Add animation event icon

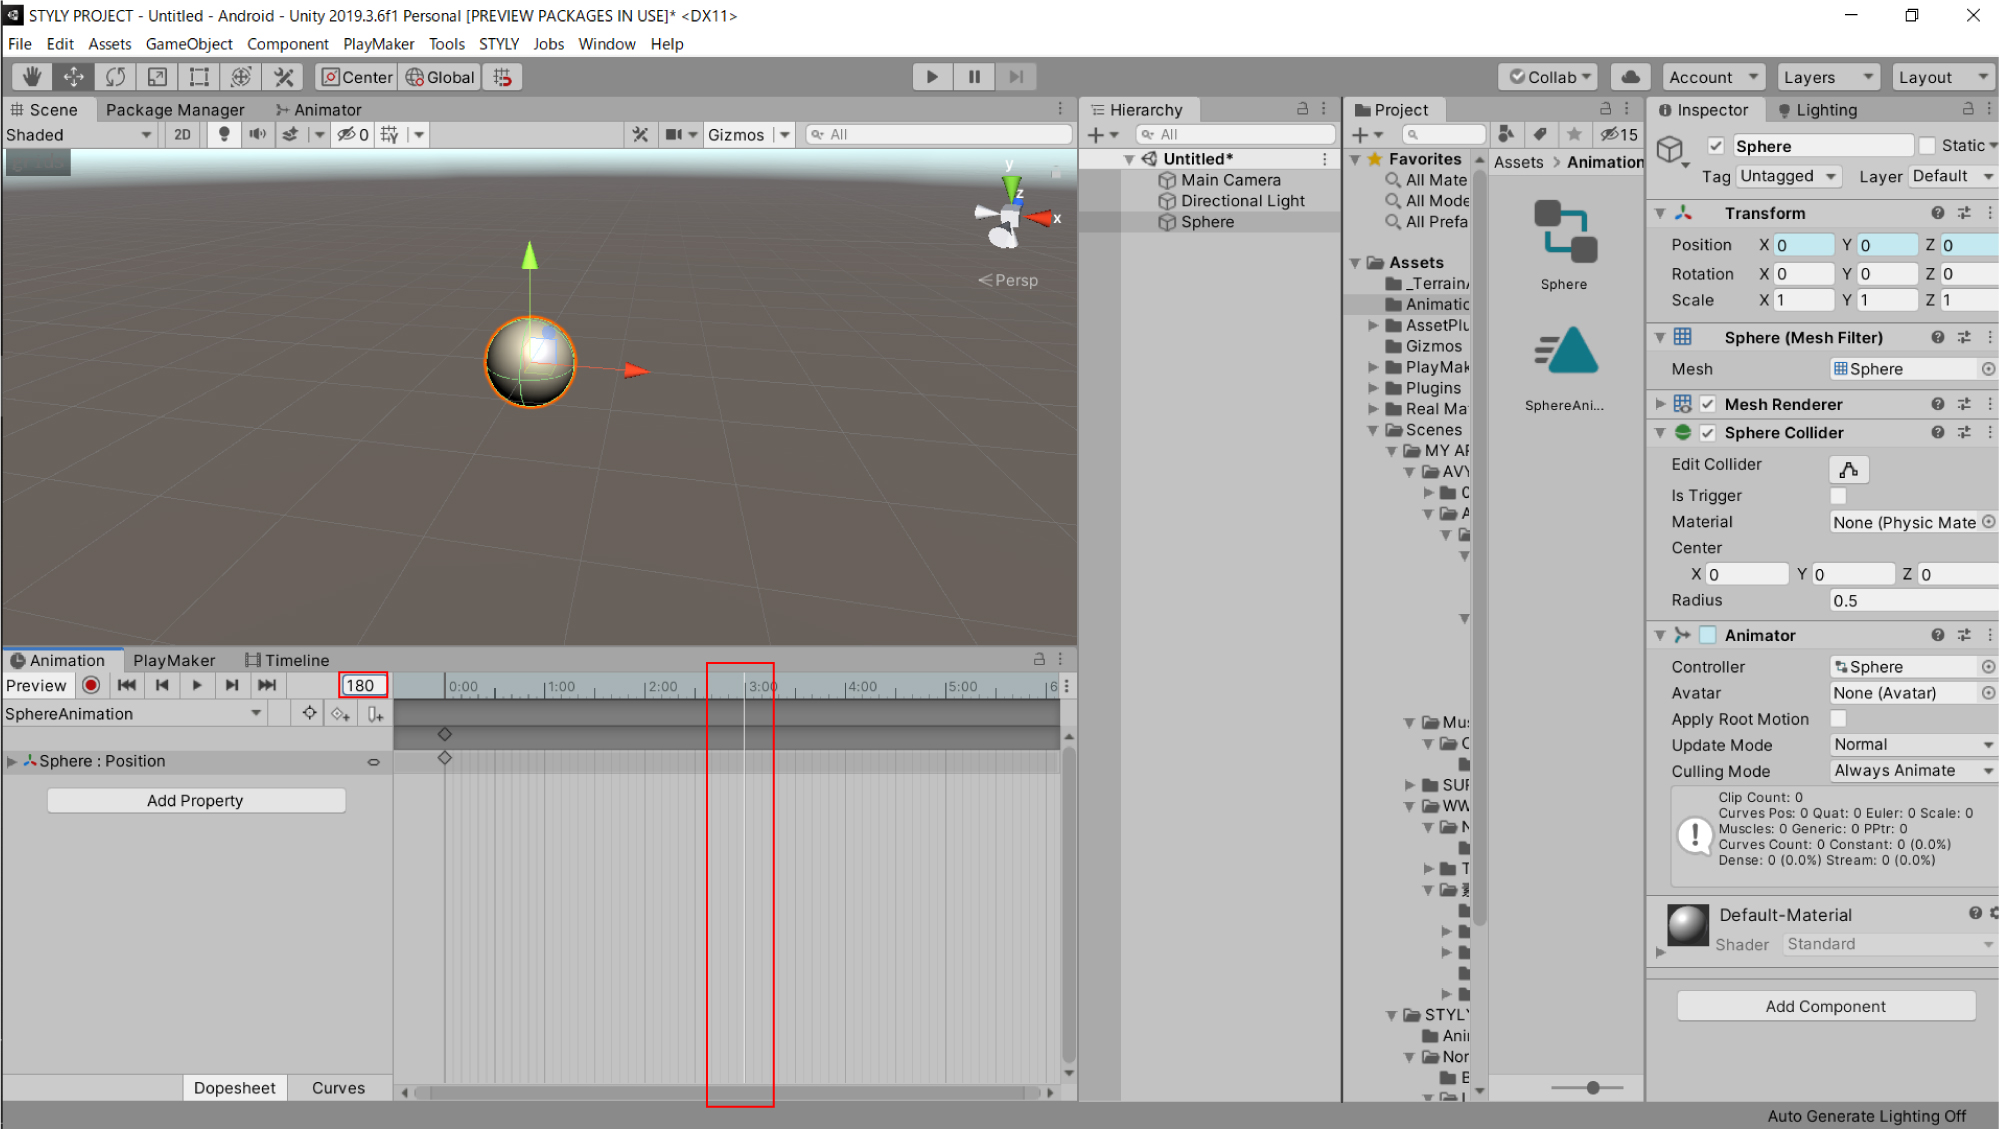[375, 714]
